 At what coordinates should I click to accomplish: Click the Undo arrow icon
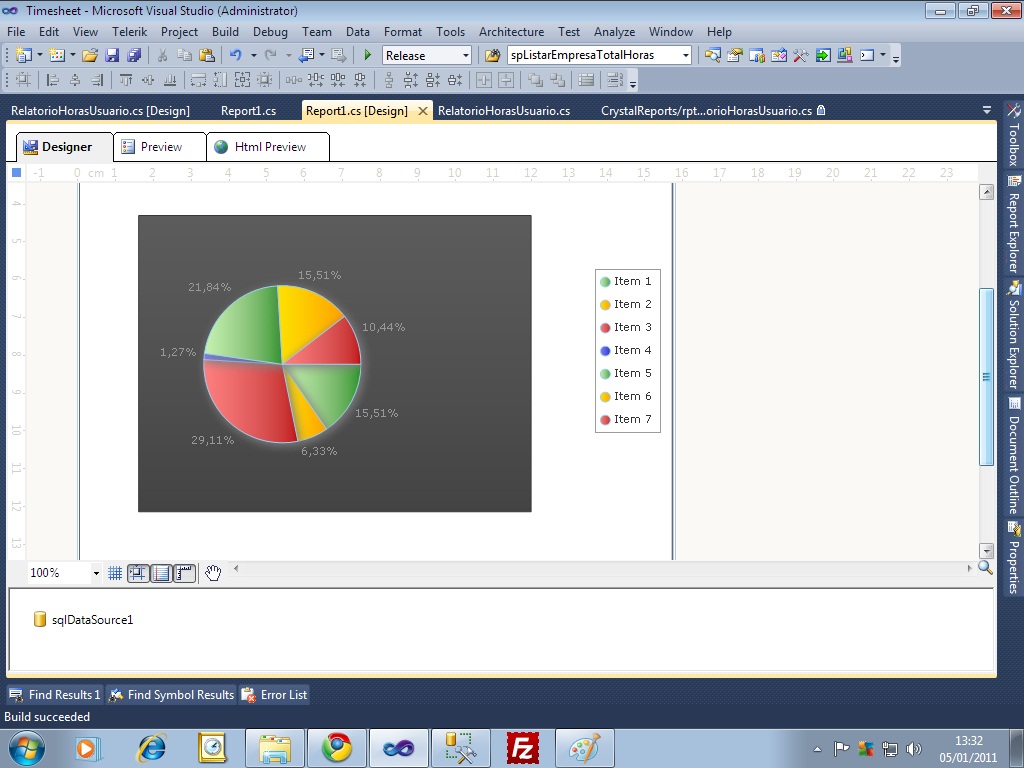click(x=235, y=56)
